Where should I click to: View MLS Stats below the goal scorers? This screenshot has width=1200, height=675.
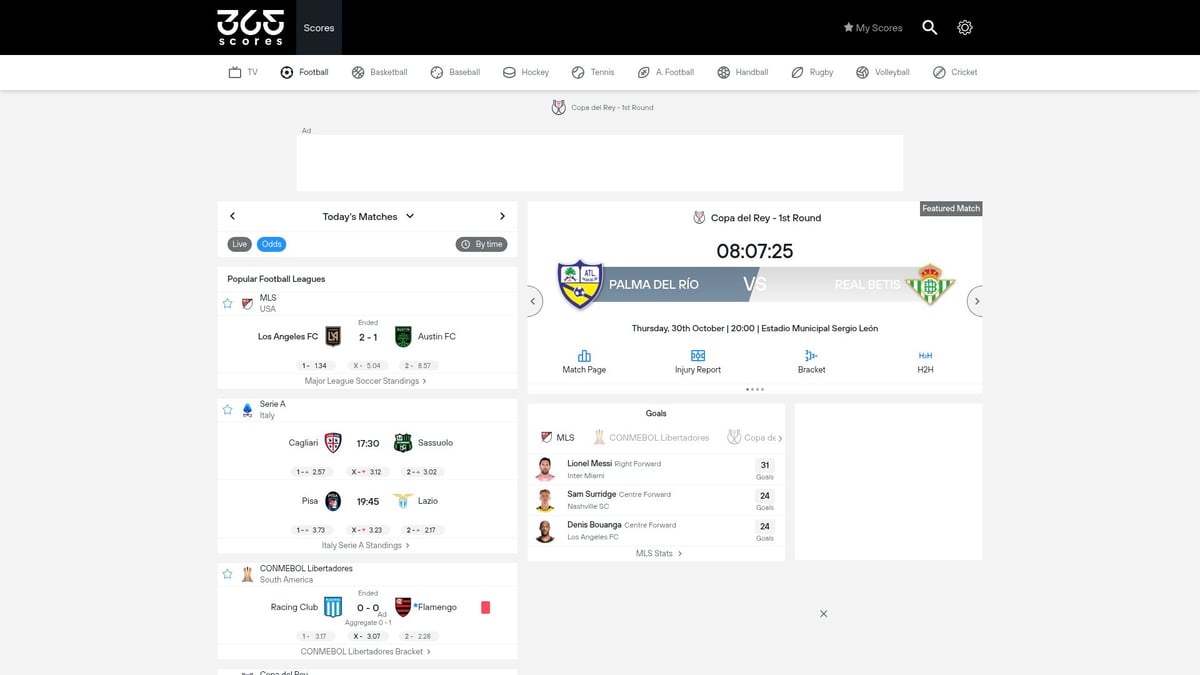(x=655, y=552)
